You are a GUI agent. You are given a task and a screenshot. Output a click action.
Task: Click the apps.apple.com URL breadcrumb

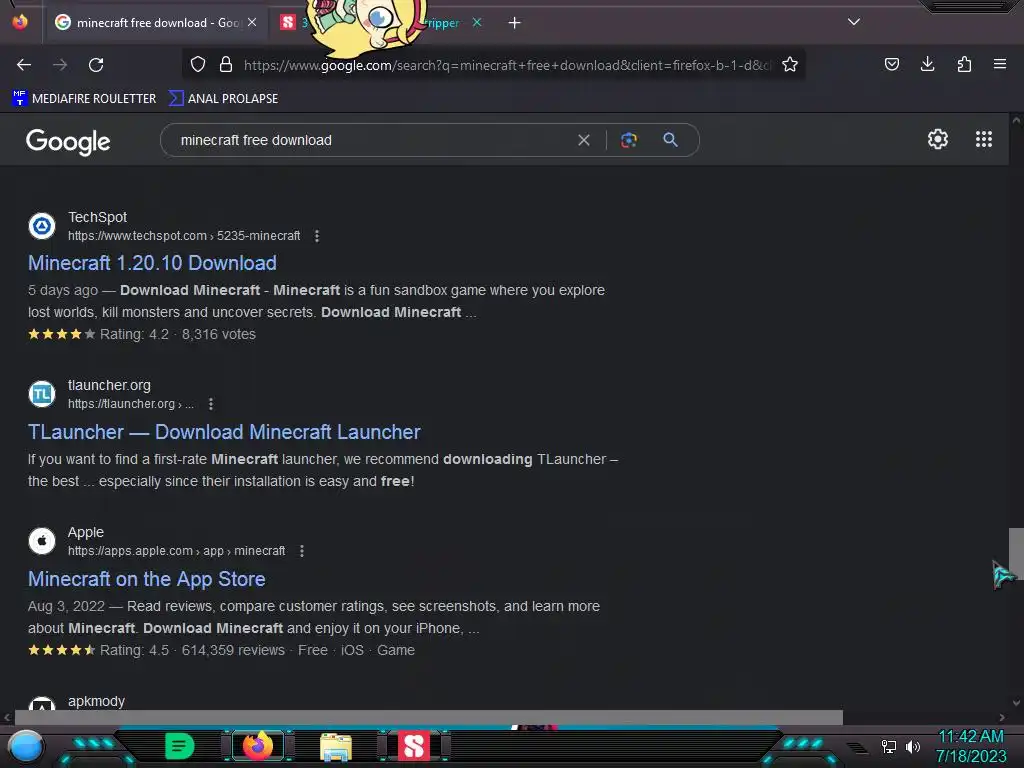click(x=176, y=551)
